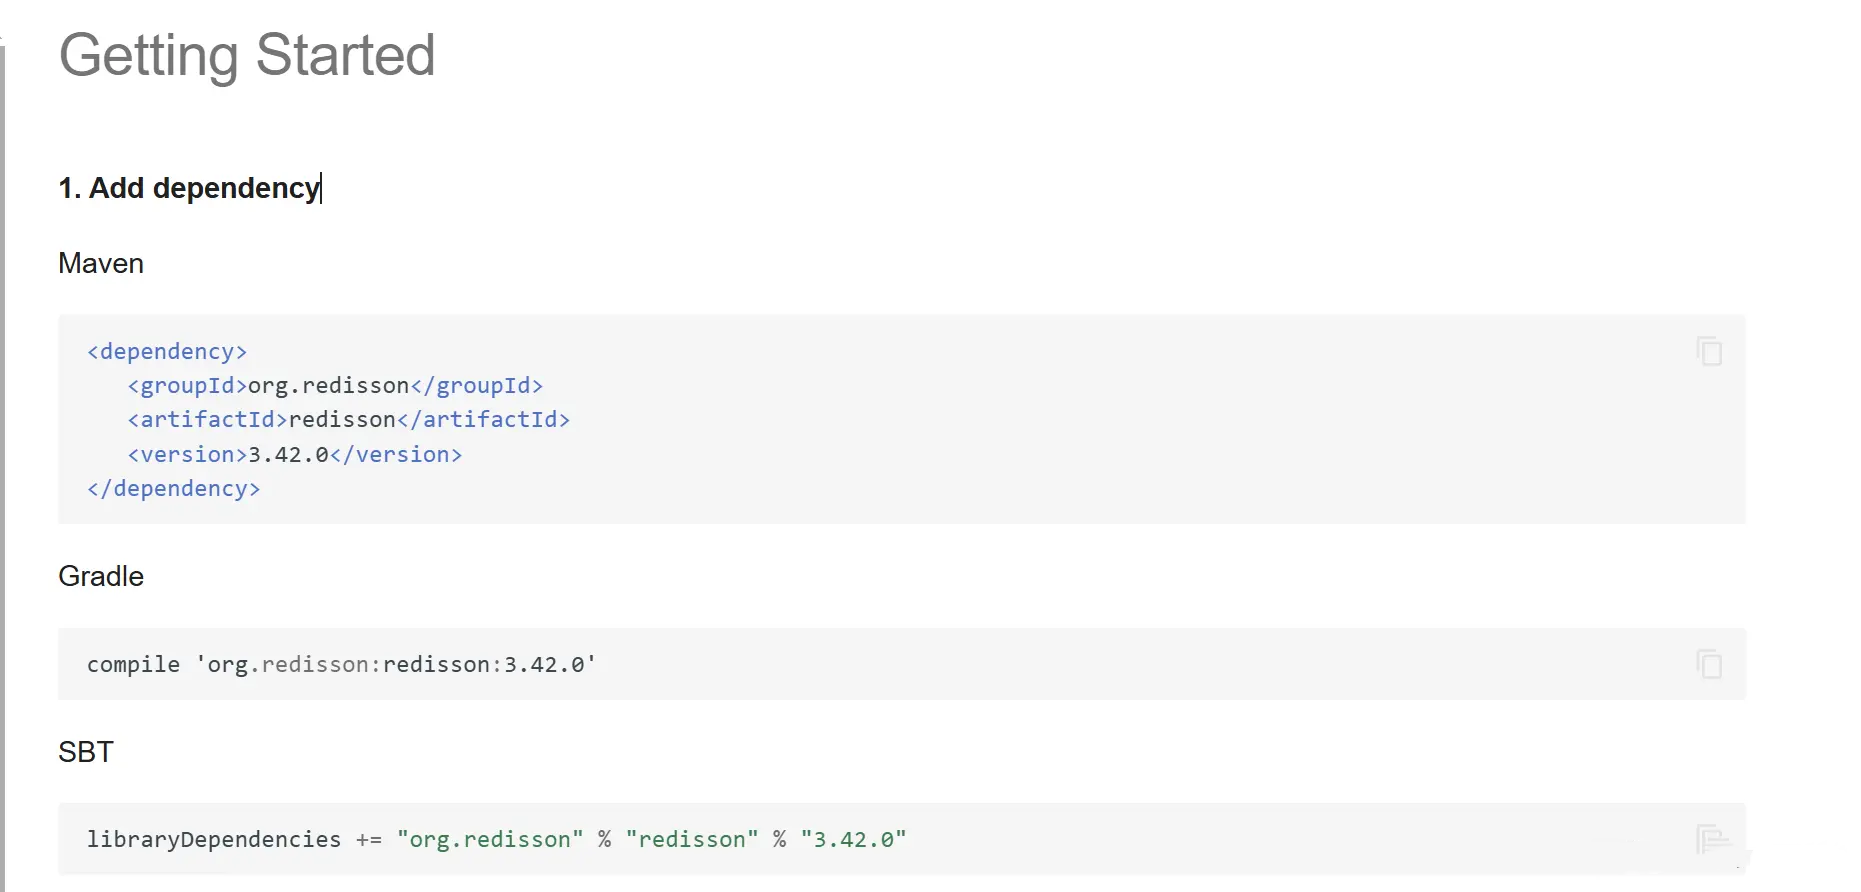The image size is (1861, 892).
Task: Click the Getting Started page title
Action: [x=247, y=55]
